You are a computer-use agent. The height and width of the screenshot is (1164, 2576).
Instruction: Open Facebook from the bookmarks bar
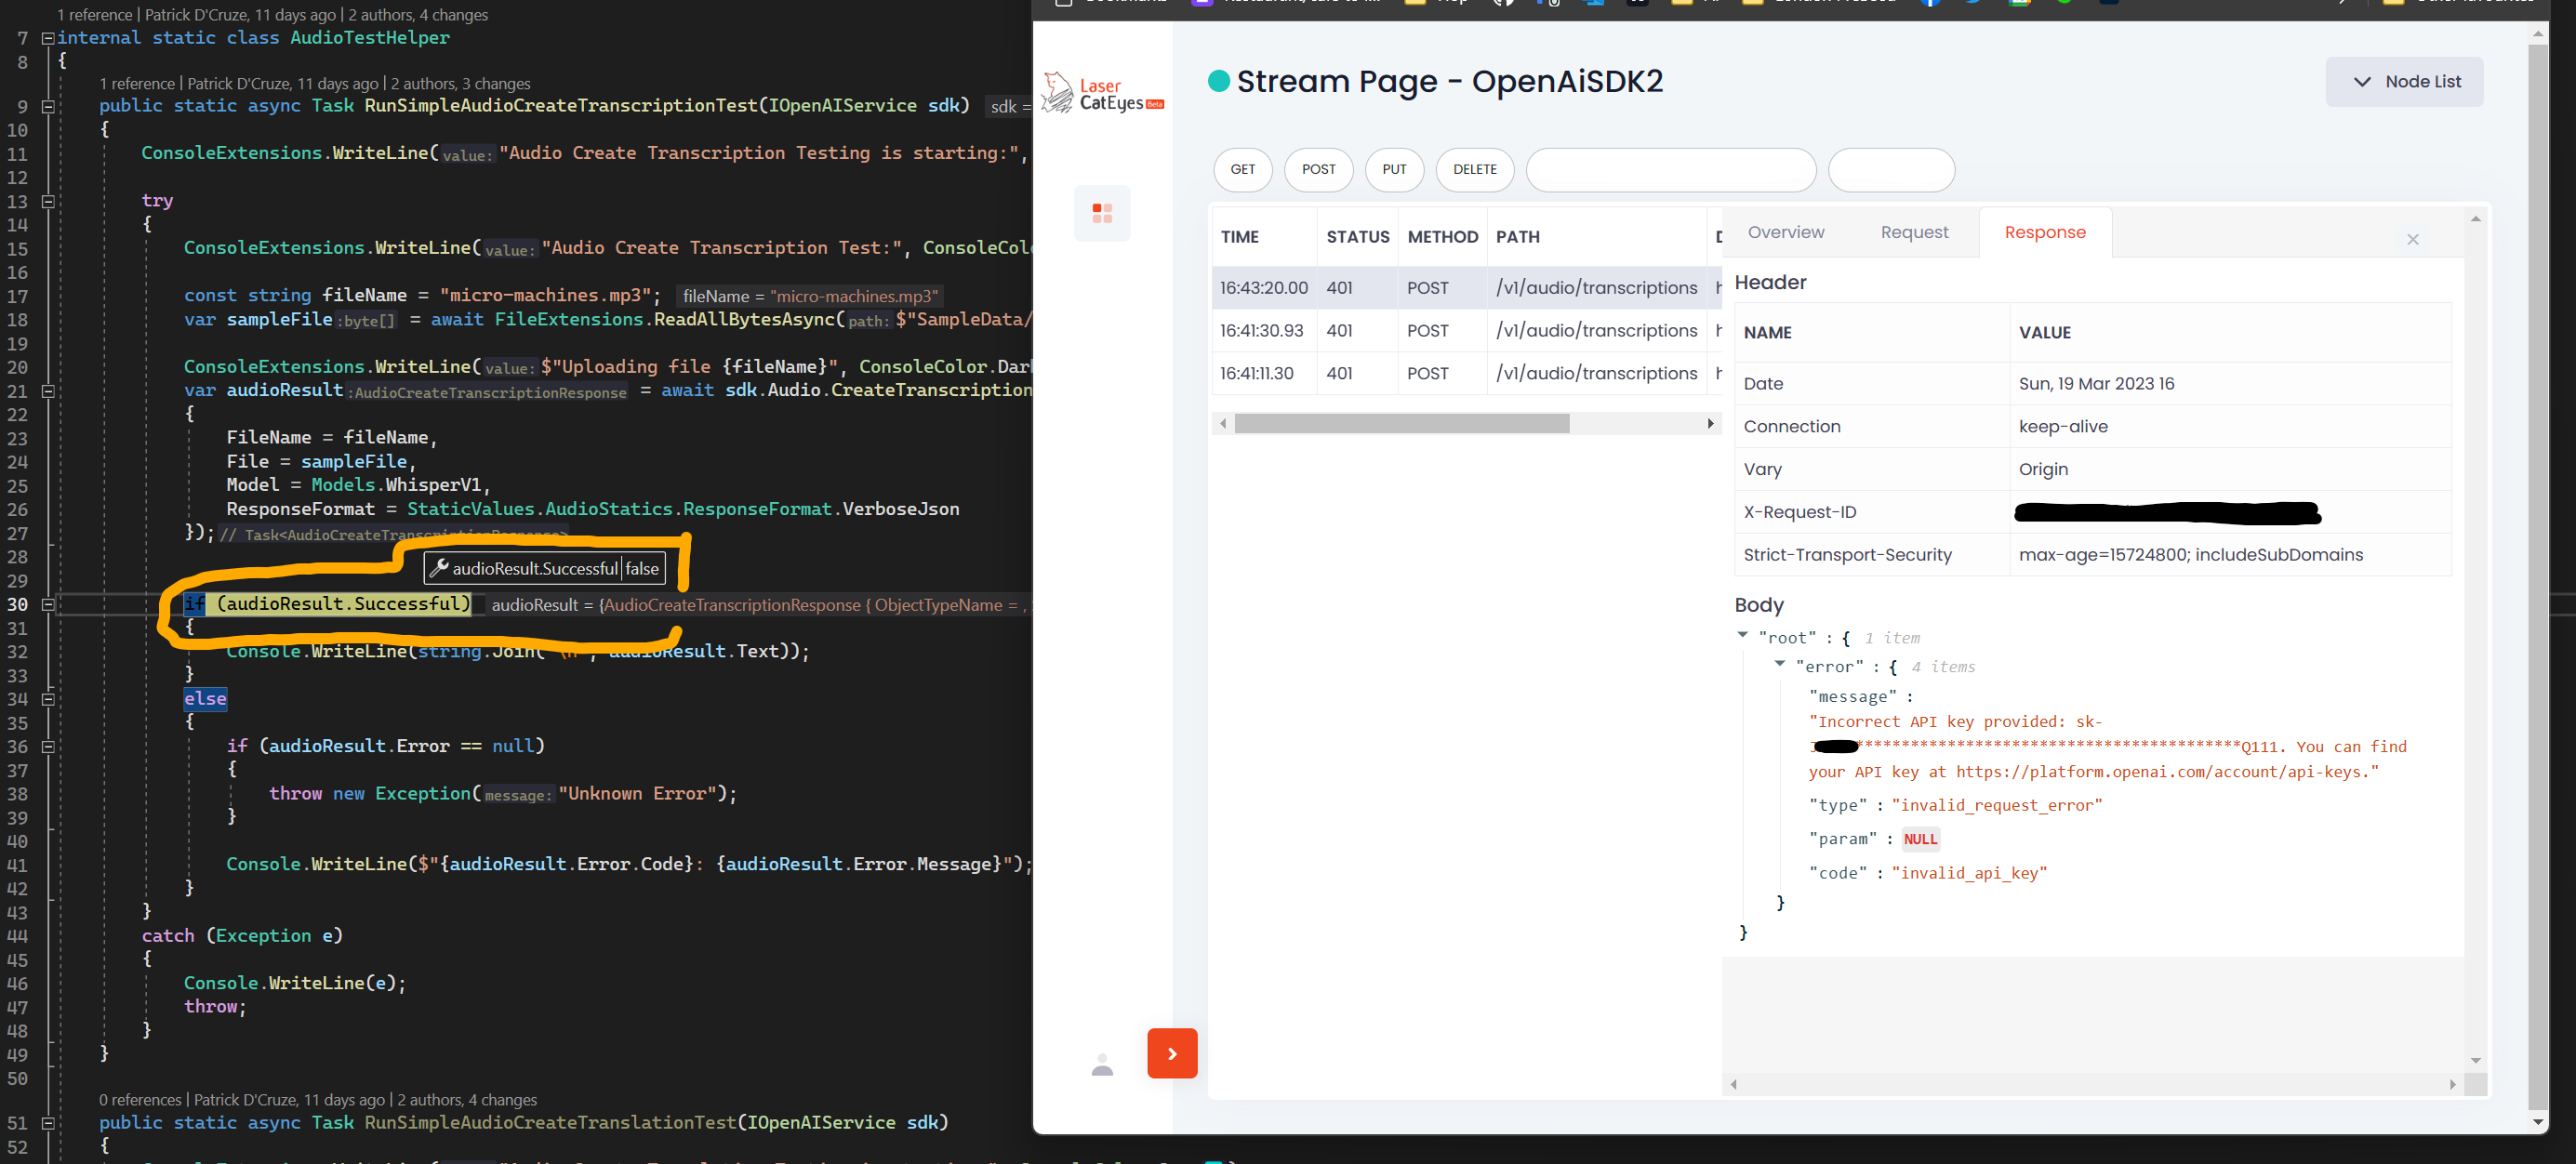(1930, 3)
